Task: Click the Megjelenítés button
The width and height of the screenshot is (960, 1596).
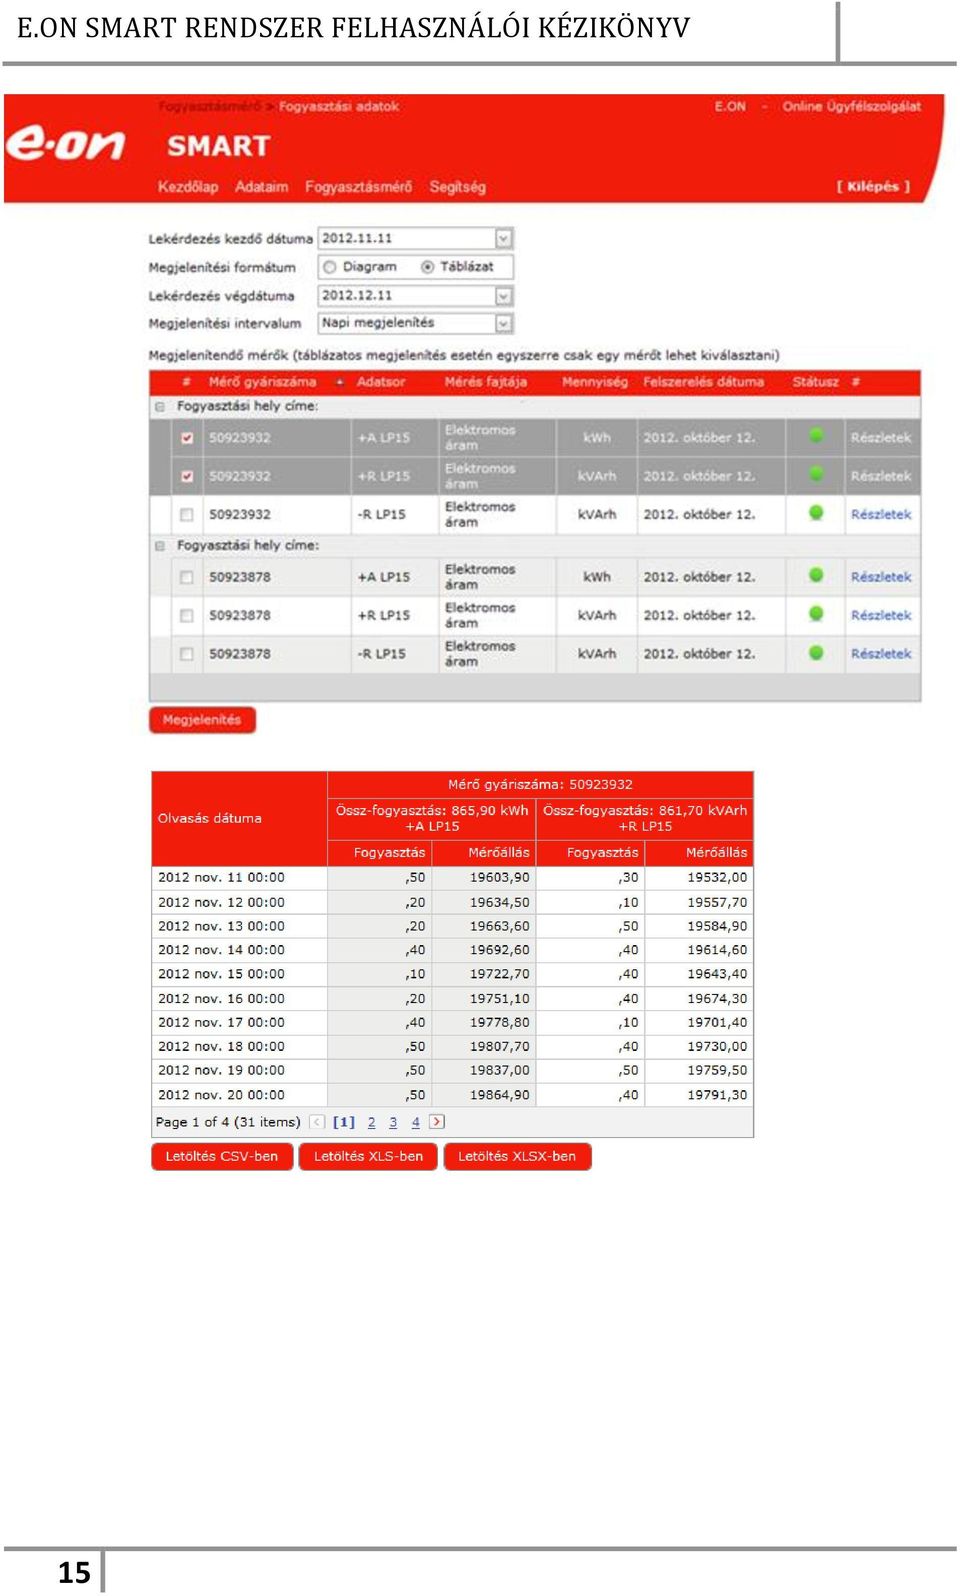Action: pos(203,720)
